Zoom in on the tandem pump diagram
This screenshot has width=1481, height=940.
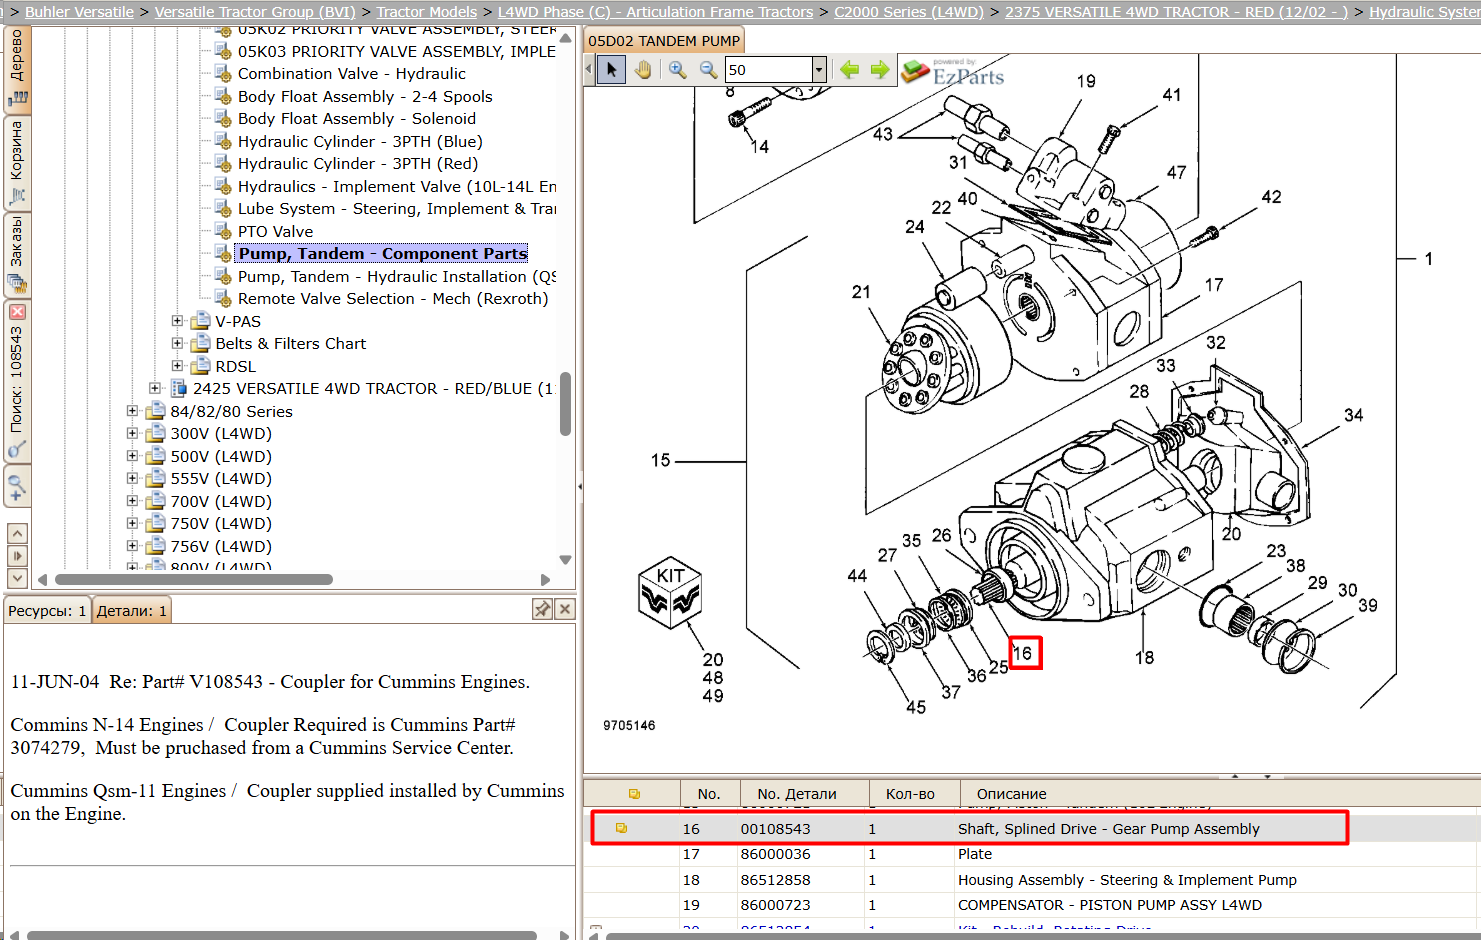(x=678, y=70)
